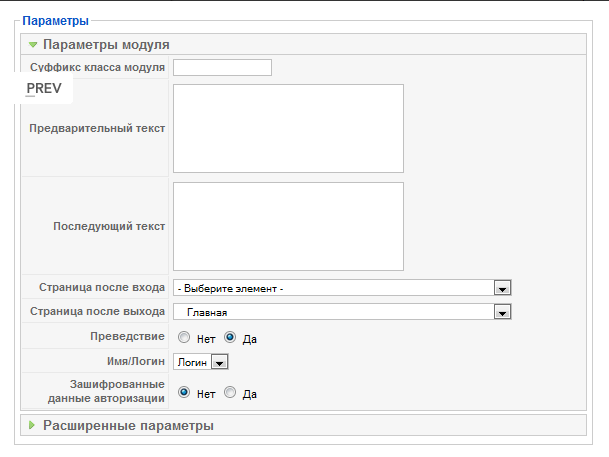Expand the Расширенные параметры section arrow

(32, 425)
